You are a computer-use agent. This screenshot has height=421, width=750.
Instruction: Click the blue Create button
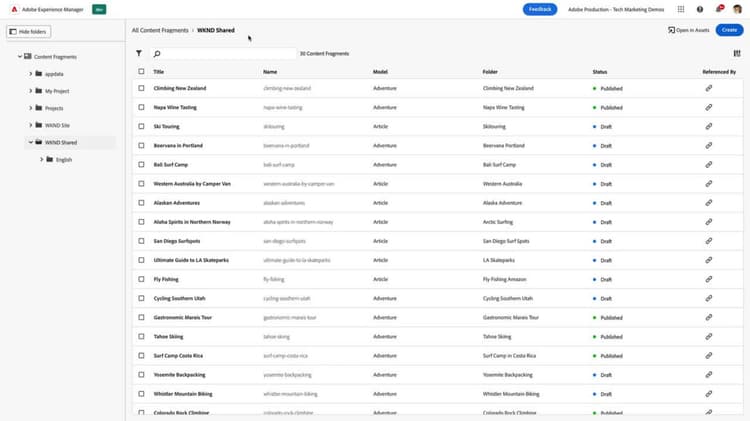click(x=729, y=30)
